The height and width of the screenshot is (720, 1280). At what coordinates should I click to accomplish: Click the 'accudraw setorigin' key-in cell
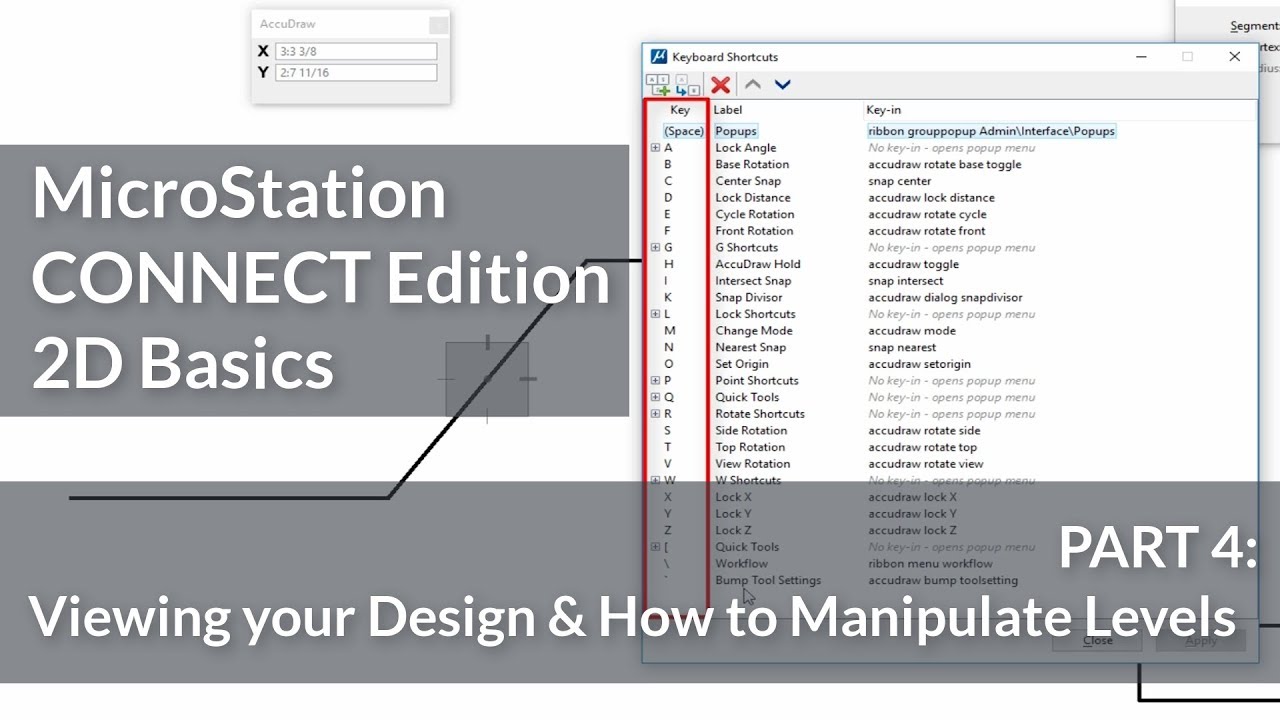pyautogui.click(x=920, y=364)
